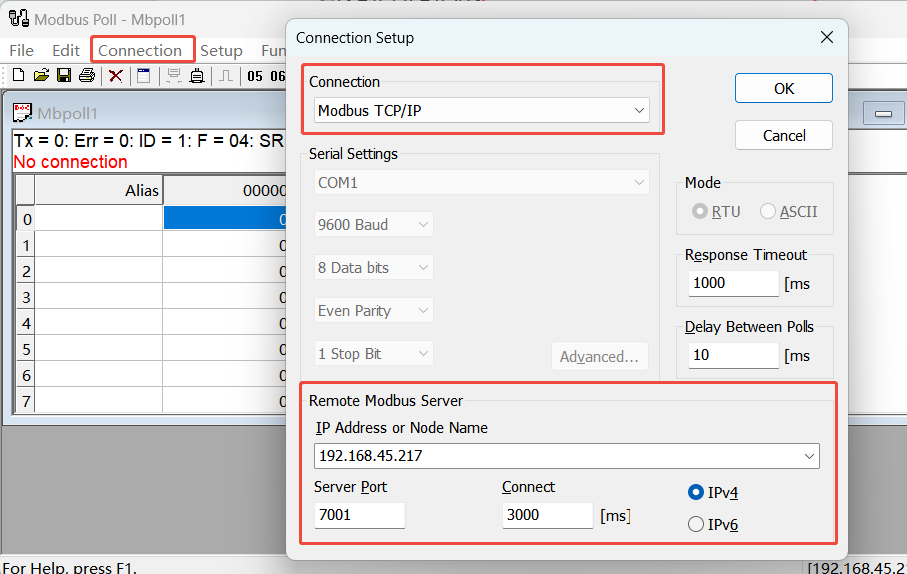The image size is (907, 574).
Task: Open the Even Parity dropdown
Action: click(x=374, y=311)
